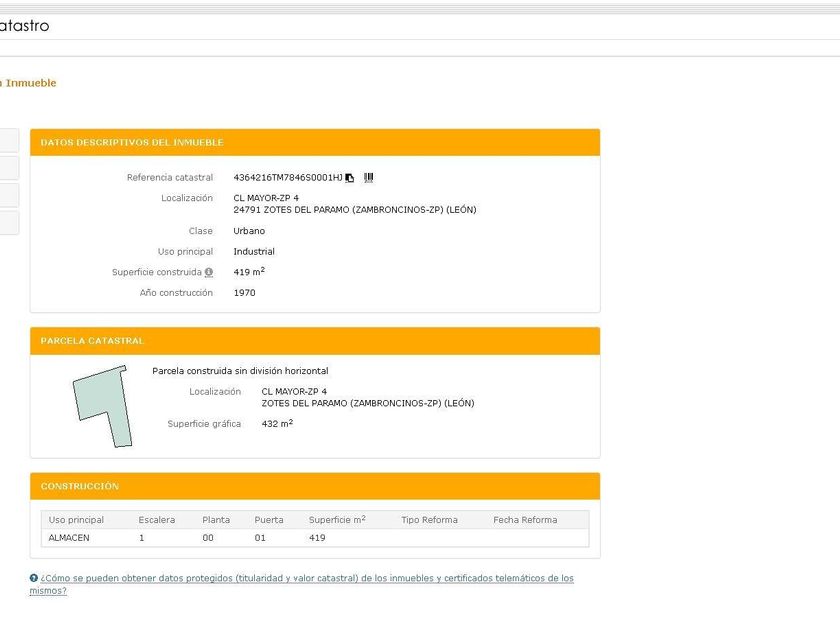The image size is (840, 630).
Task: Select text Parcela construida sin división horizontal
Action: [x=240, y=371]
